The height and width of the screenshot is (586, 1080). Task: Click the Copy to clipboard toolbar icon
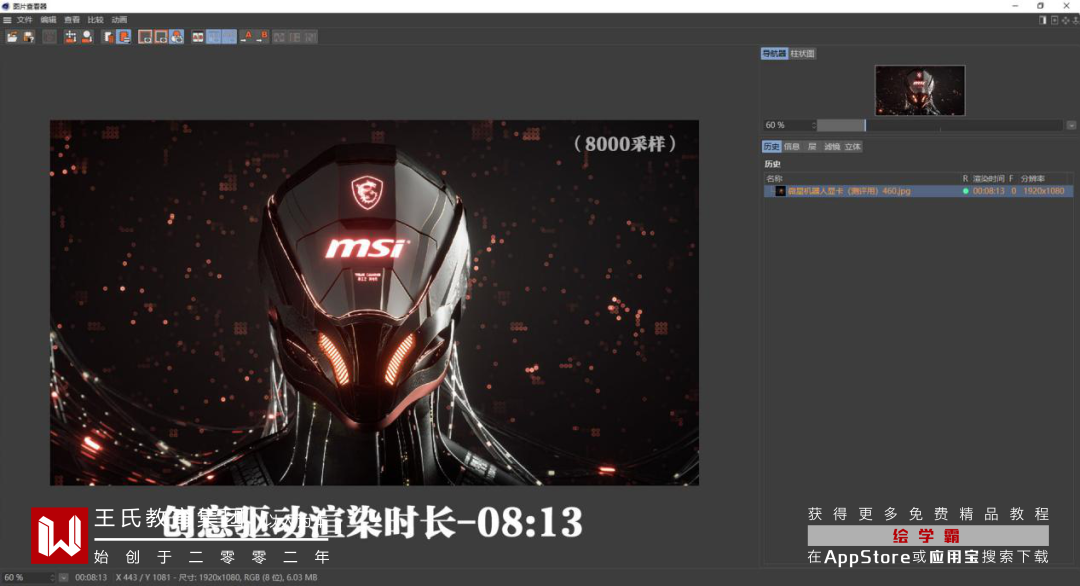tap(108, 37)
